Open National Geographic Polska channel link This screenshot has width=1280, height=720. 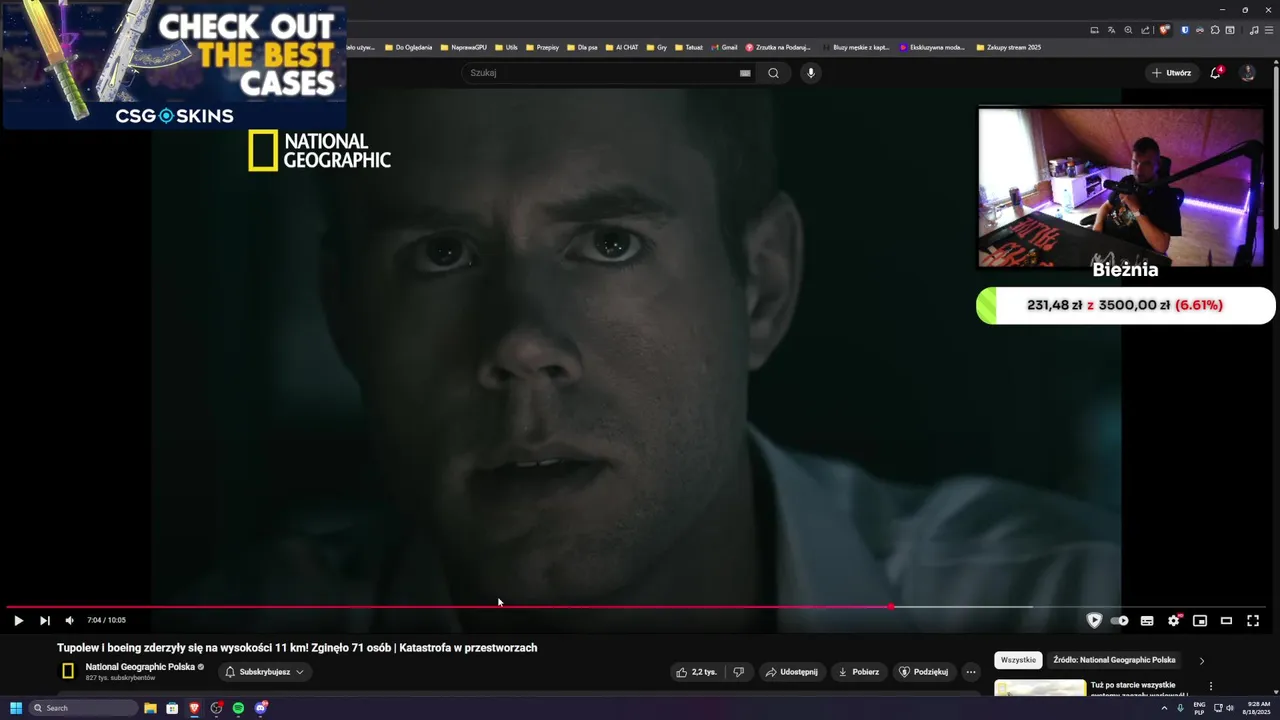pyautogui.click(x=140, y=667)
